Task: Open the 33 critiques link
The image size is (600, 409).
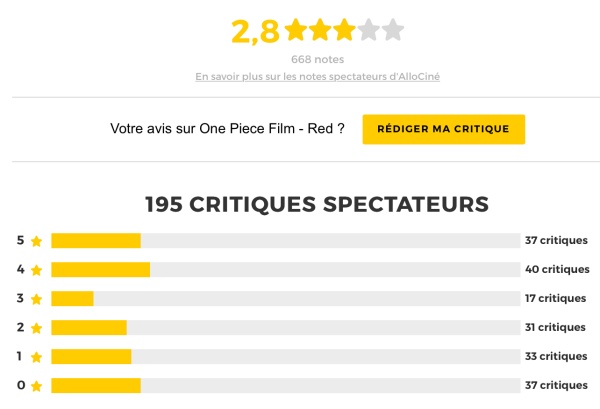Action: (556, 356)
